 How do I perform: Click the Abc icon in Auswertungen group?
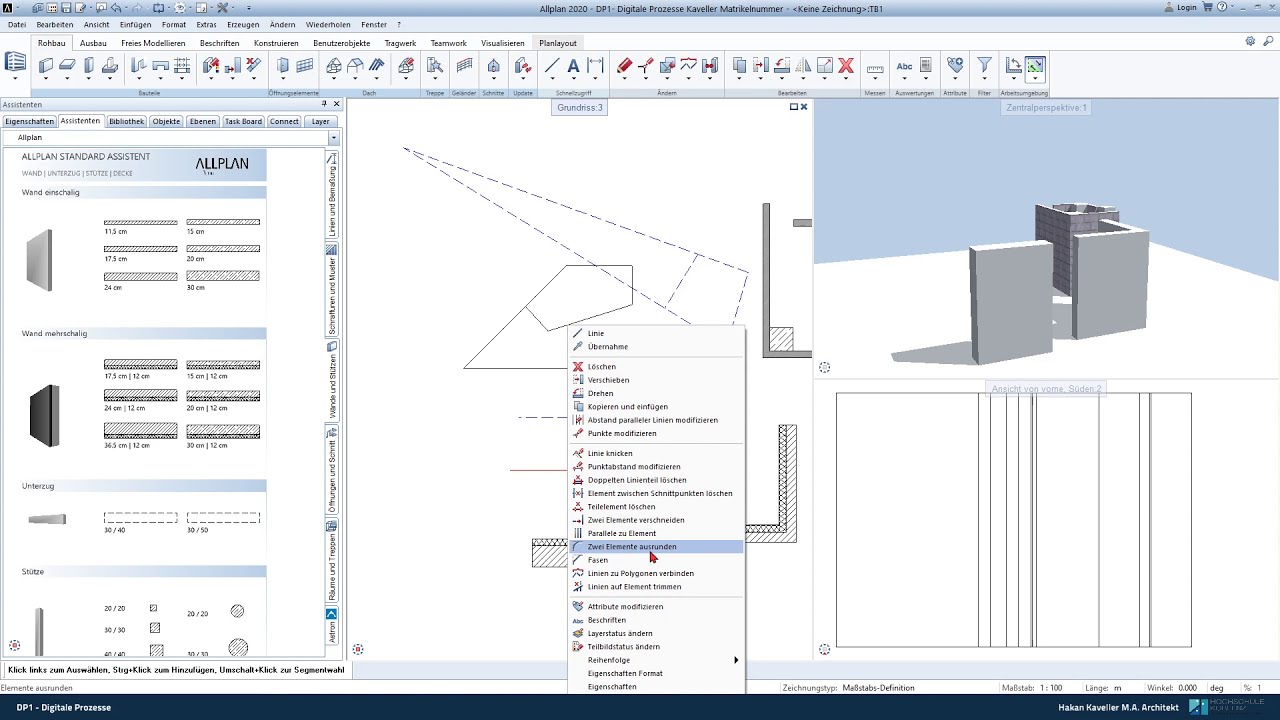coord(904,66)
